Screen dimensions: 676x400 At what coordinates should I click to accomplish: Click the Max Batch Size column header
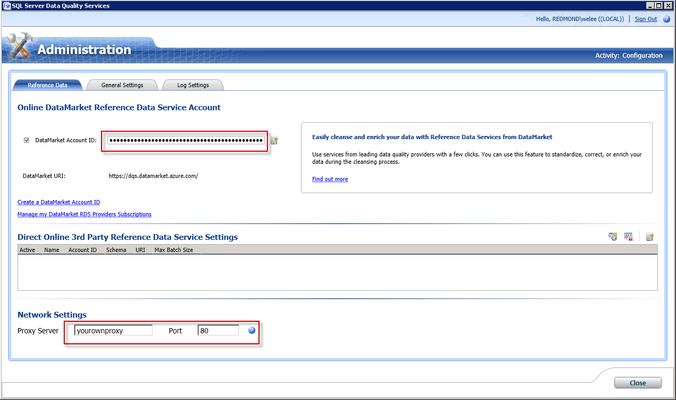(x=174, y=250)
